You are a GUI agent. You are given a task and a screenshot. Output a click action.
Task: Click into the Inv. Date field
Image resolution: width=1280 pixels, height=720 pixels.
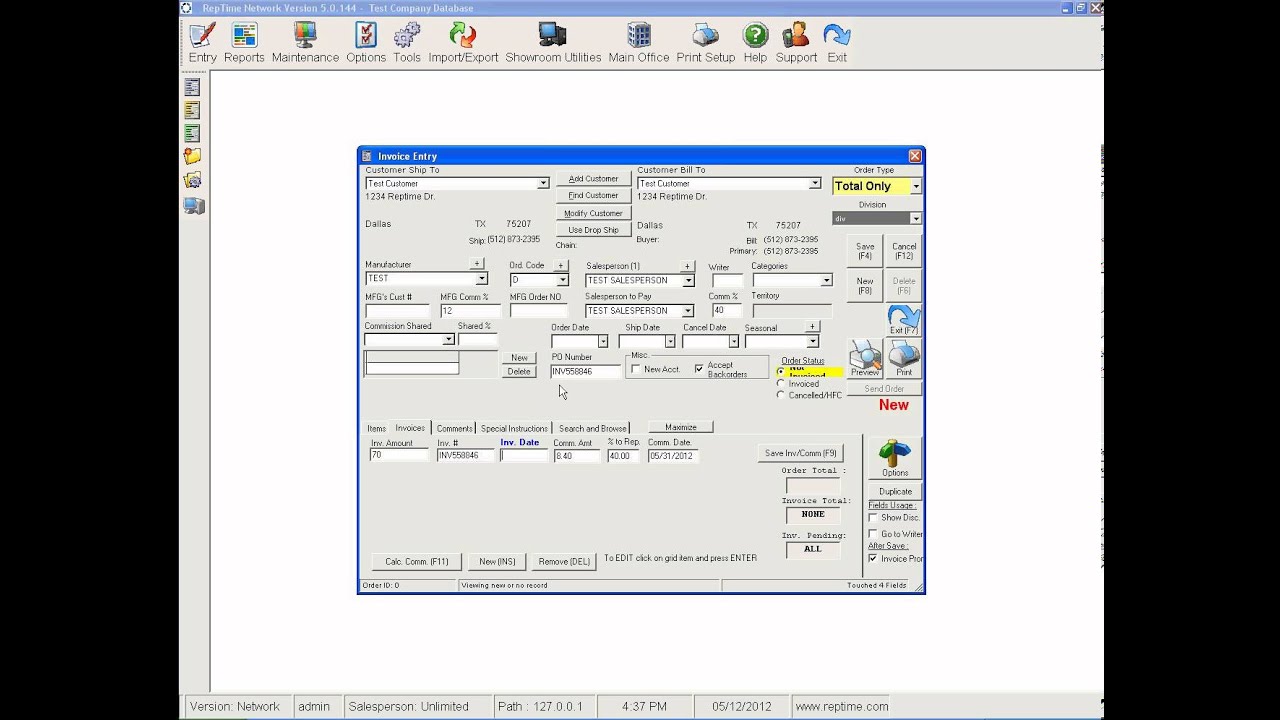(x=525, y=455)
